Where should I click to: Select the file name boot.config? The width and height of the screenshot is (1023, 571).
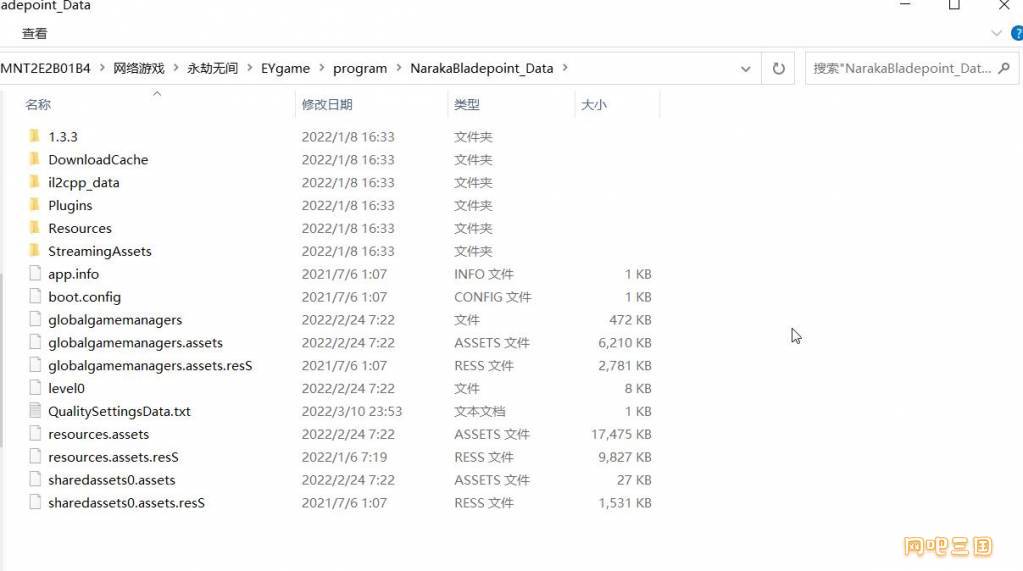click(84, 297)
